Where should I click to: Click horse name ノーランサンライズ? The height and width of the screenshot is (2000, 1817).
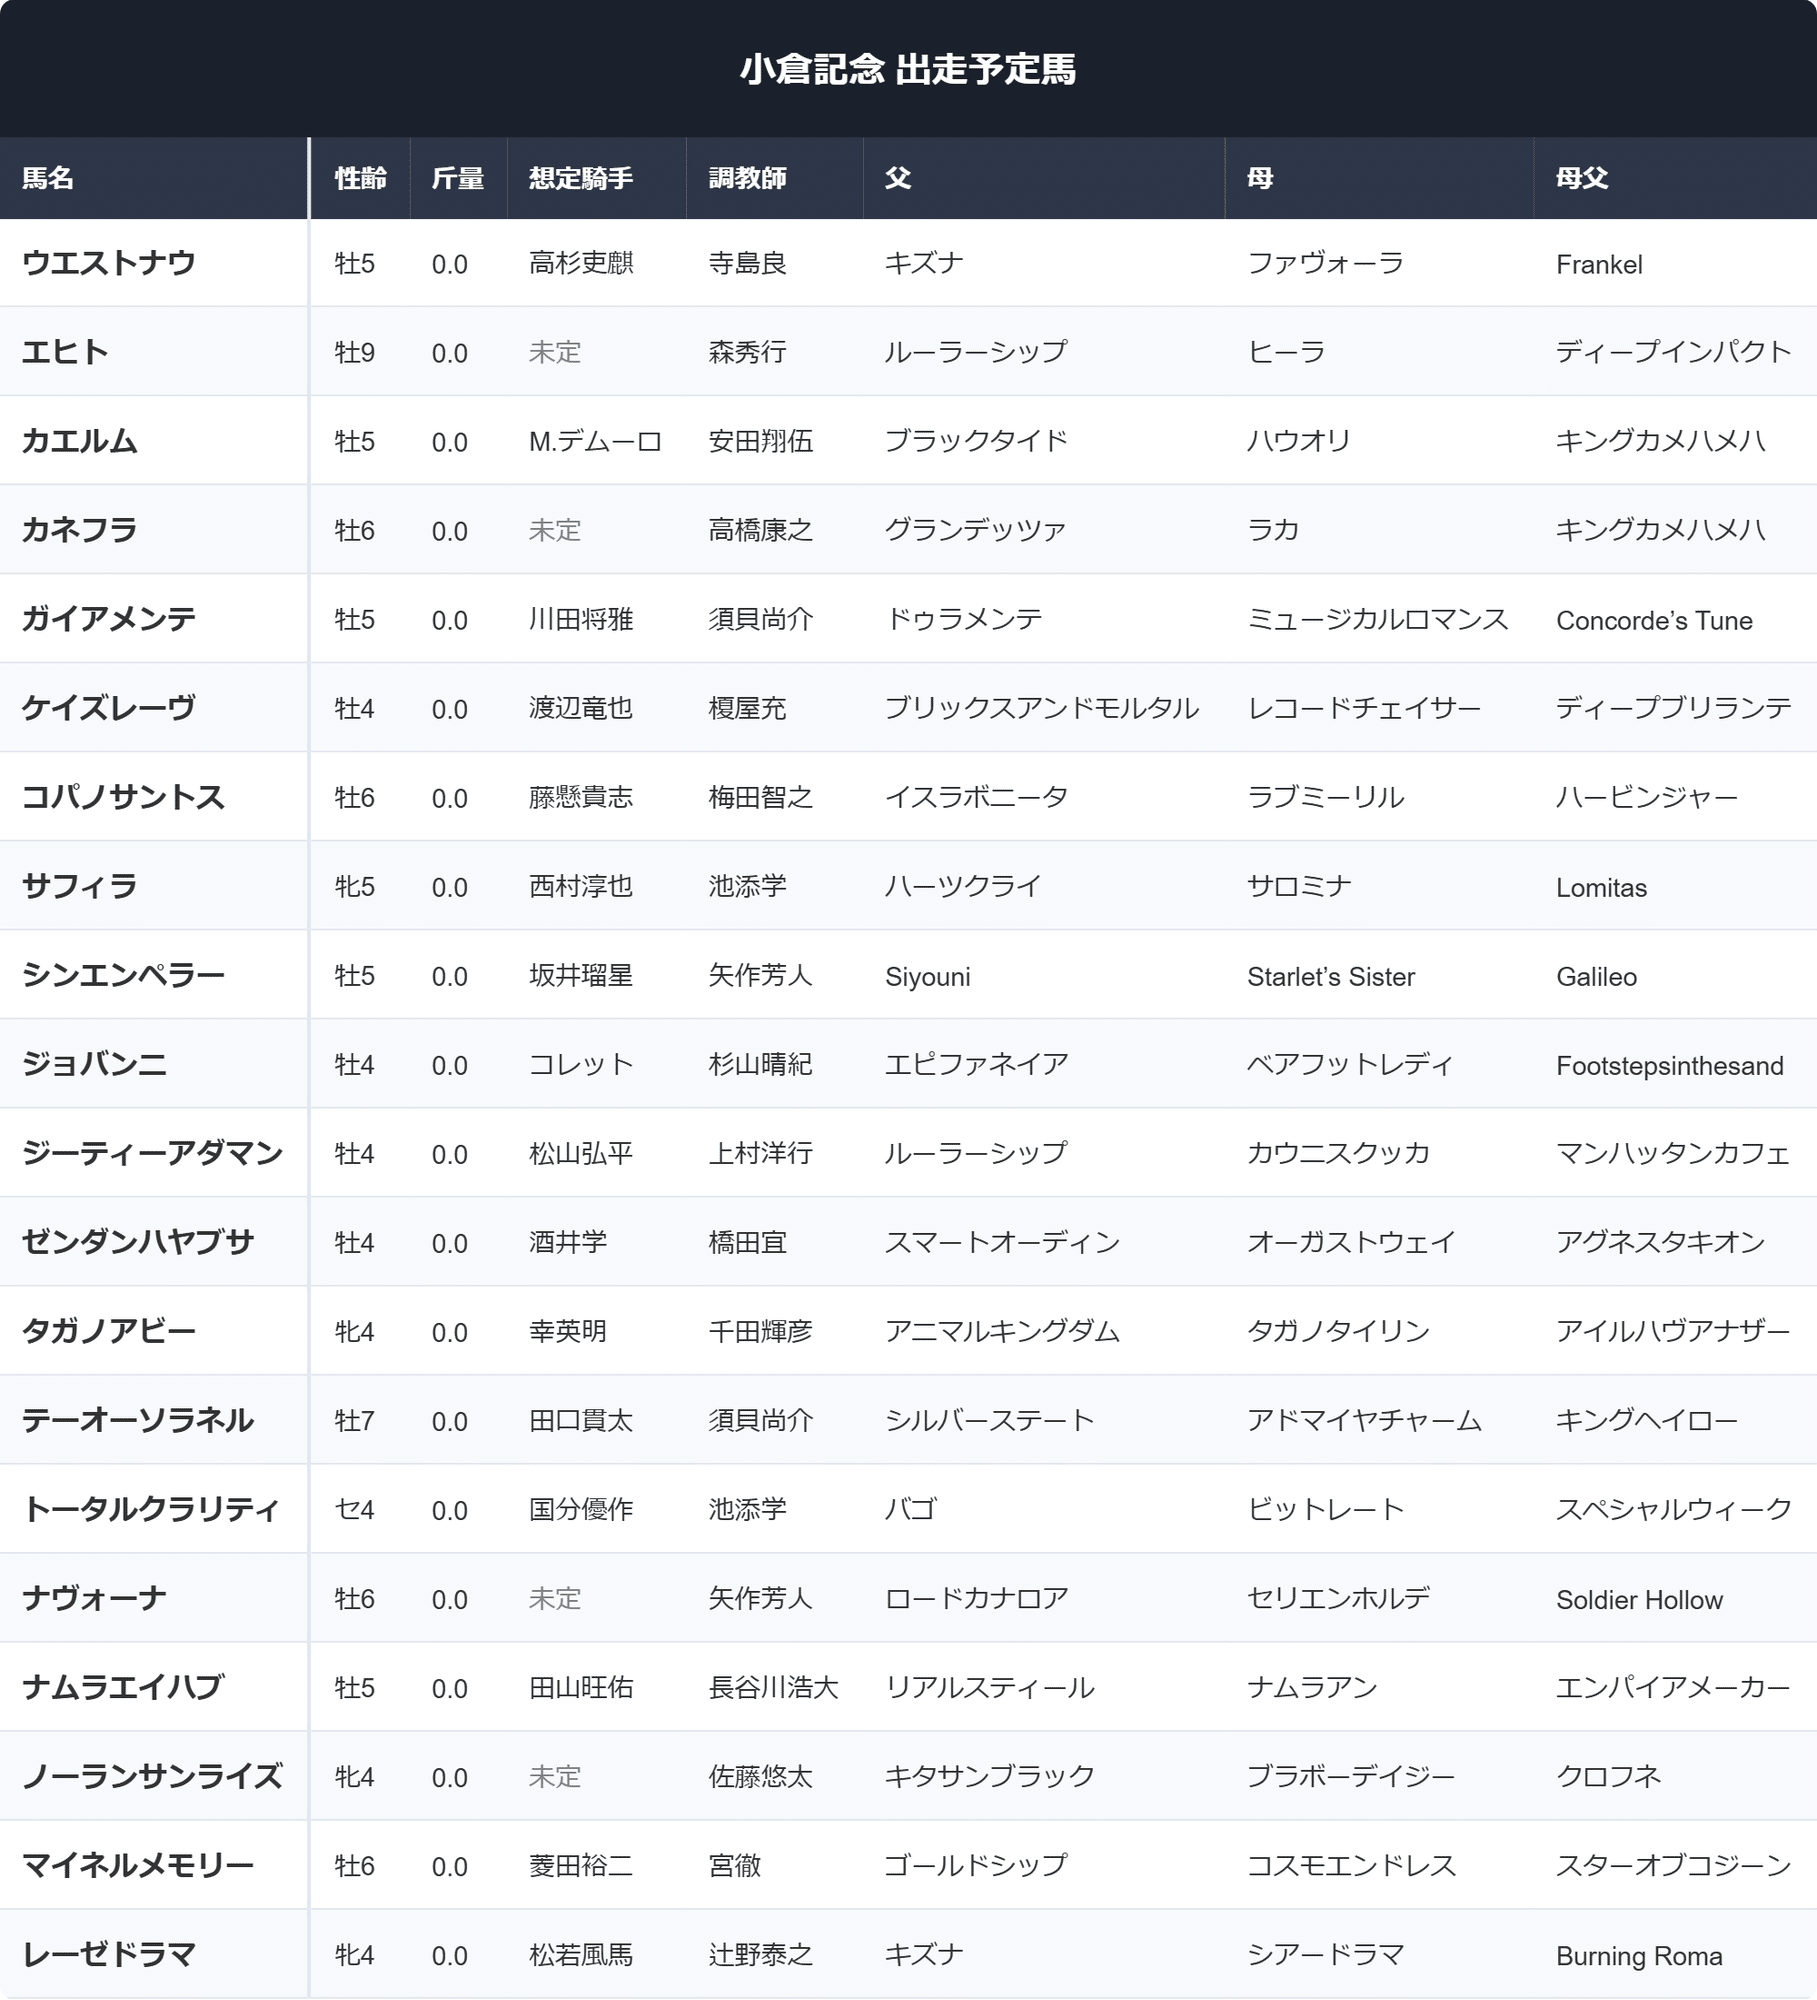point(153,1776)
